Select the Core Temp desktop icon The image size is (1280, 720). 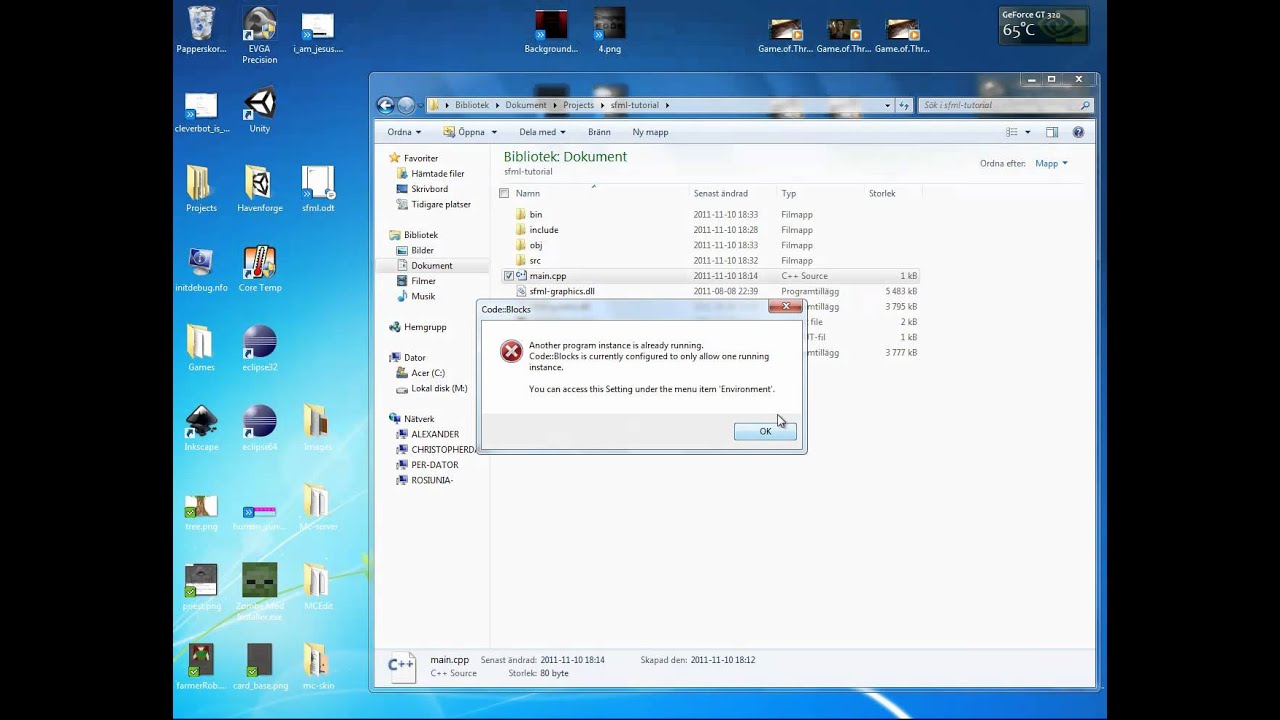point(259,269)
